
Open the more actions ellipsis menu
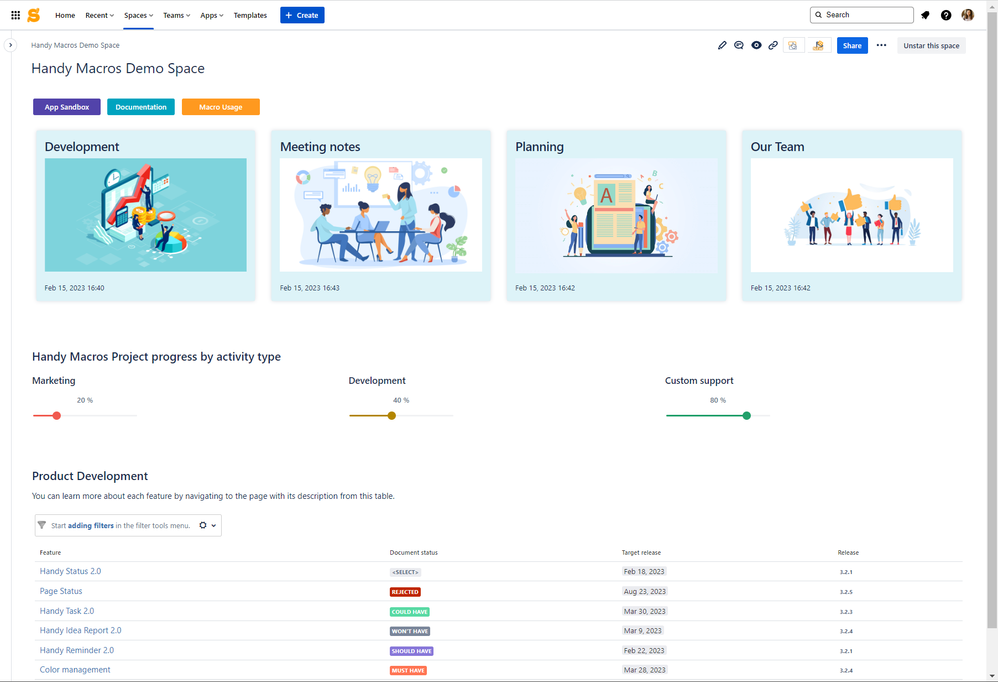(881, 45)
